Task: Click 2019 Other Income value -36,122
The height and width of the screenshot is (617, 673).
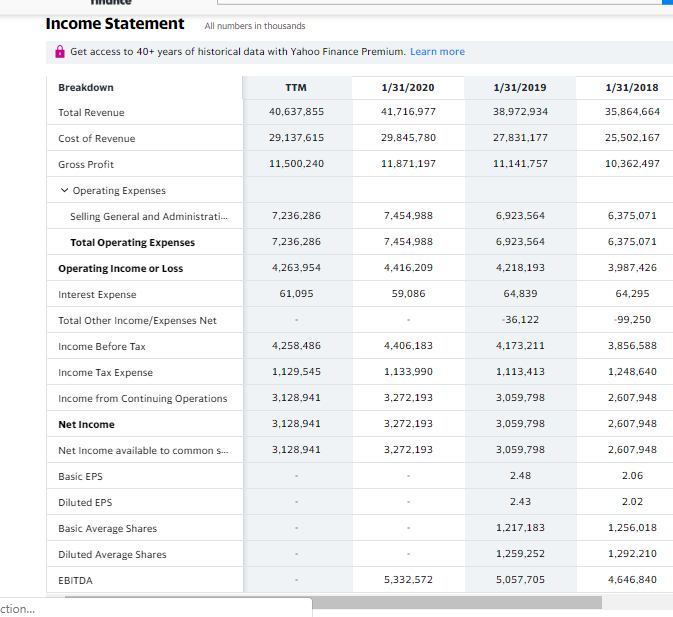Action: (520, 320)
